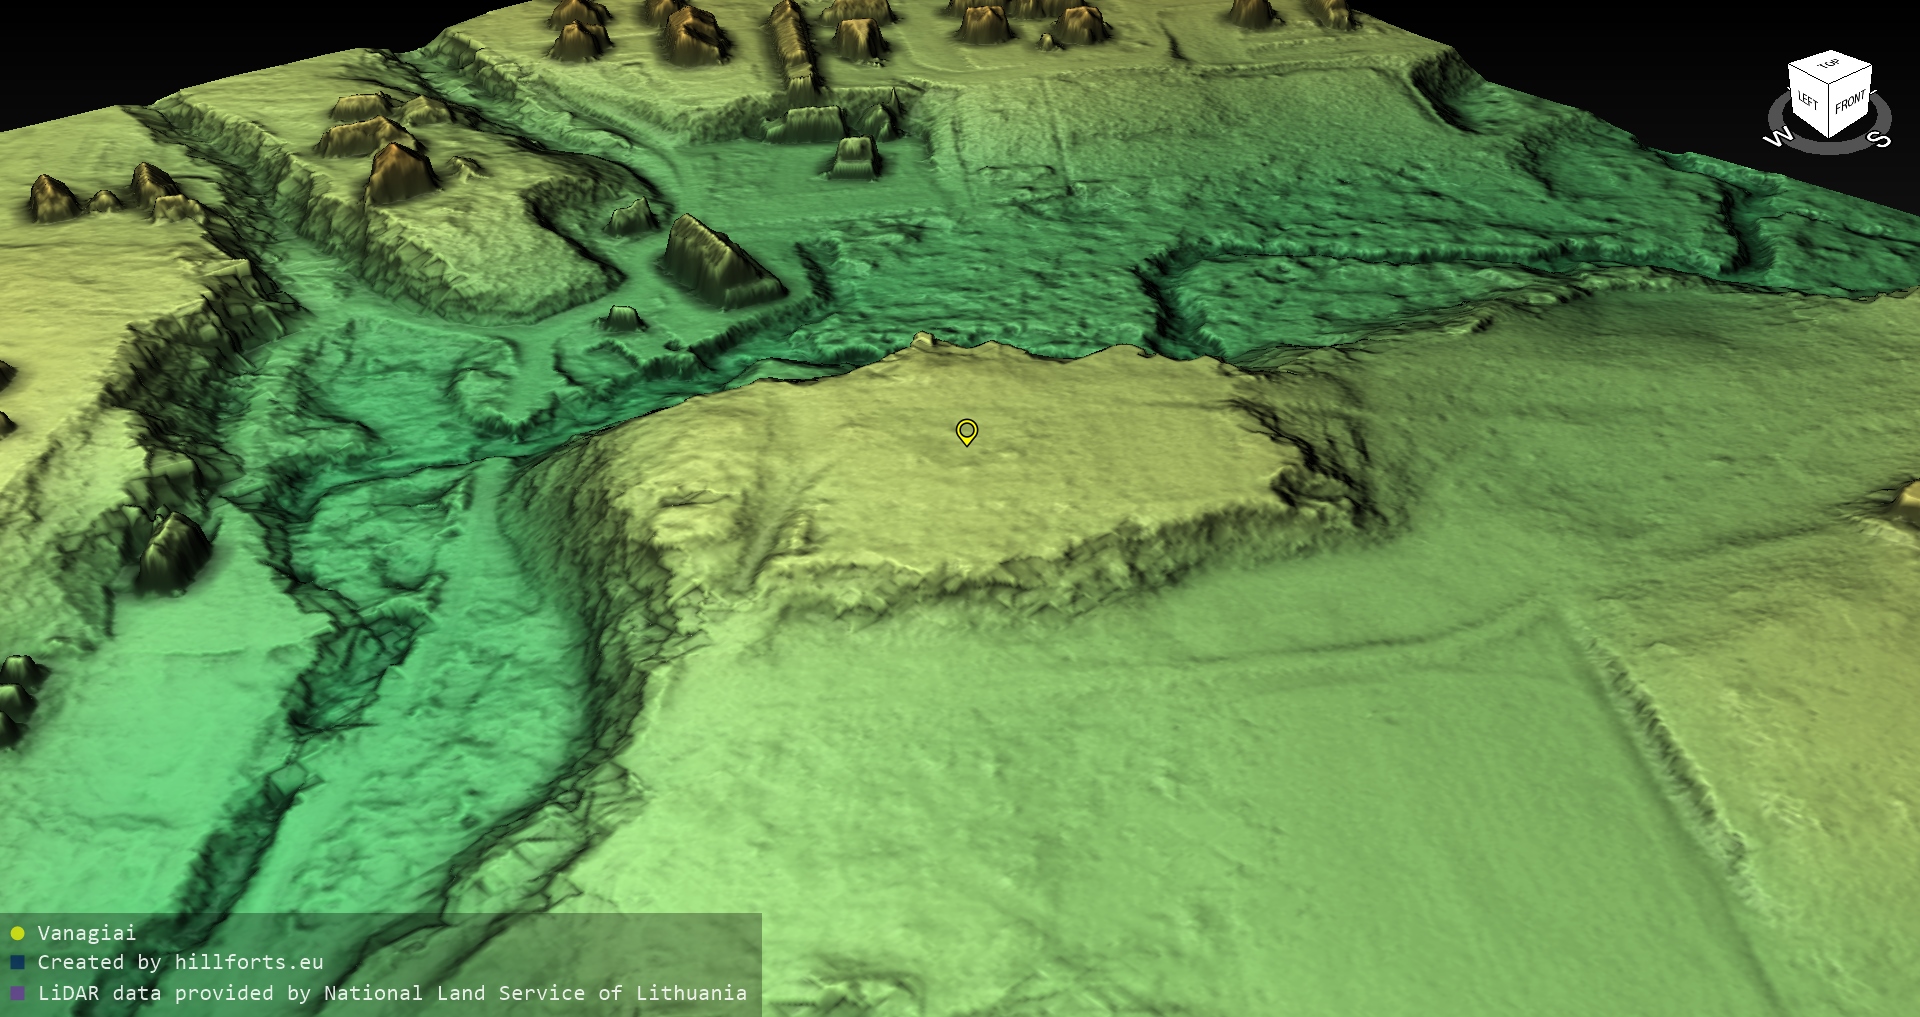Click the cube edge between TOP and LEFT
Viewport: 1920px width, 1017px height.
tap(1808, 73)
